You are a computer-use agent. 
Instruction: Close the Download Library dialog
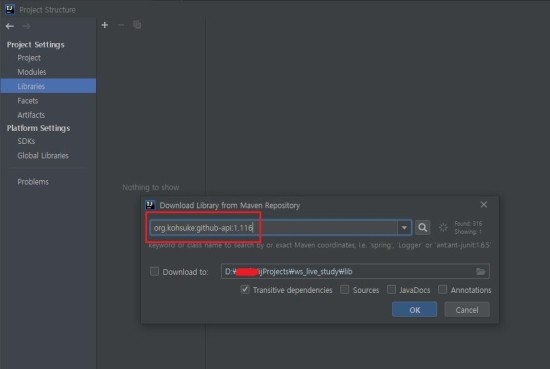tap(484, 204)
